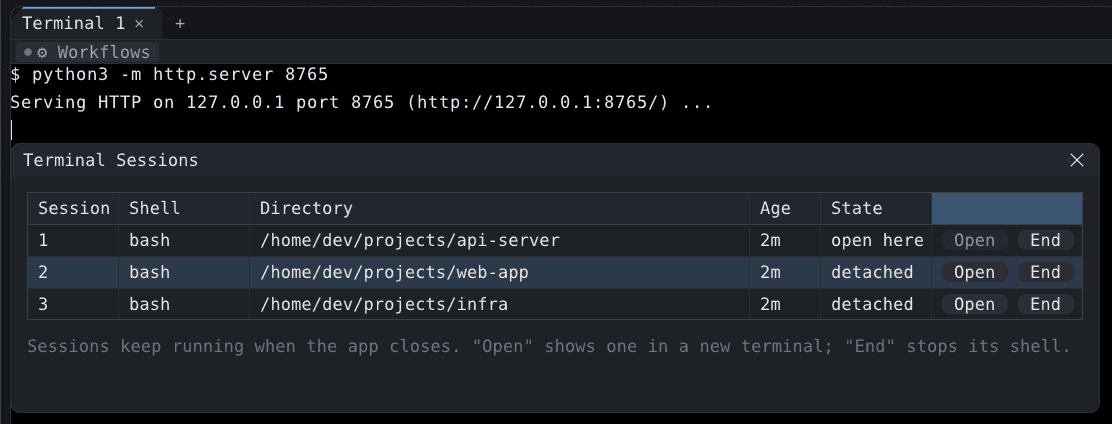The image size is (1112, 424).
Task: Add a new terminal tab with plus
Action: click(x=180, y=23)
